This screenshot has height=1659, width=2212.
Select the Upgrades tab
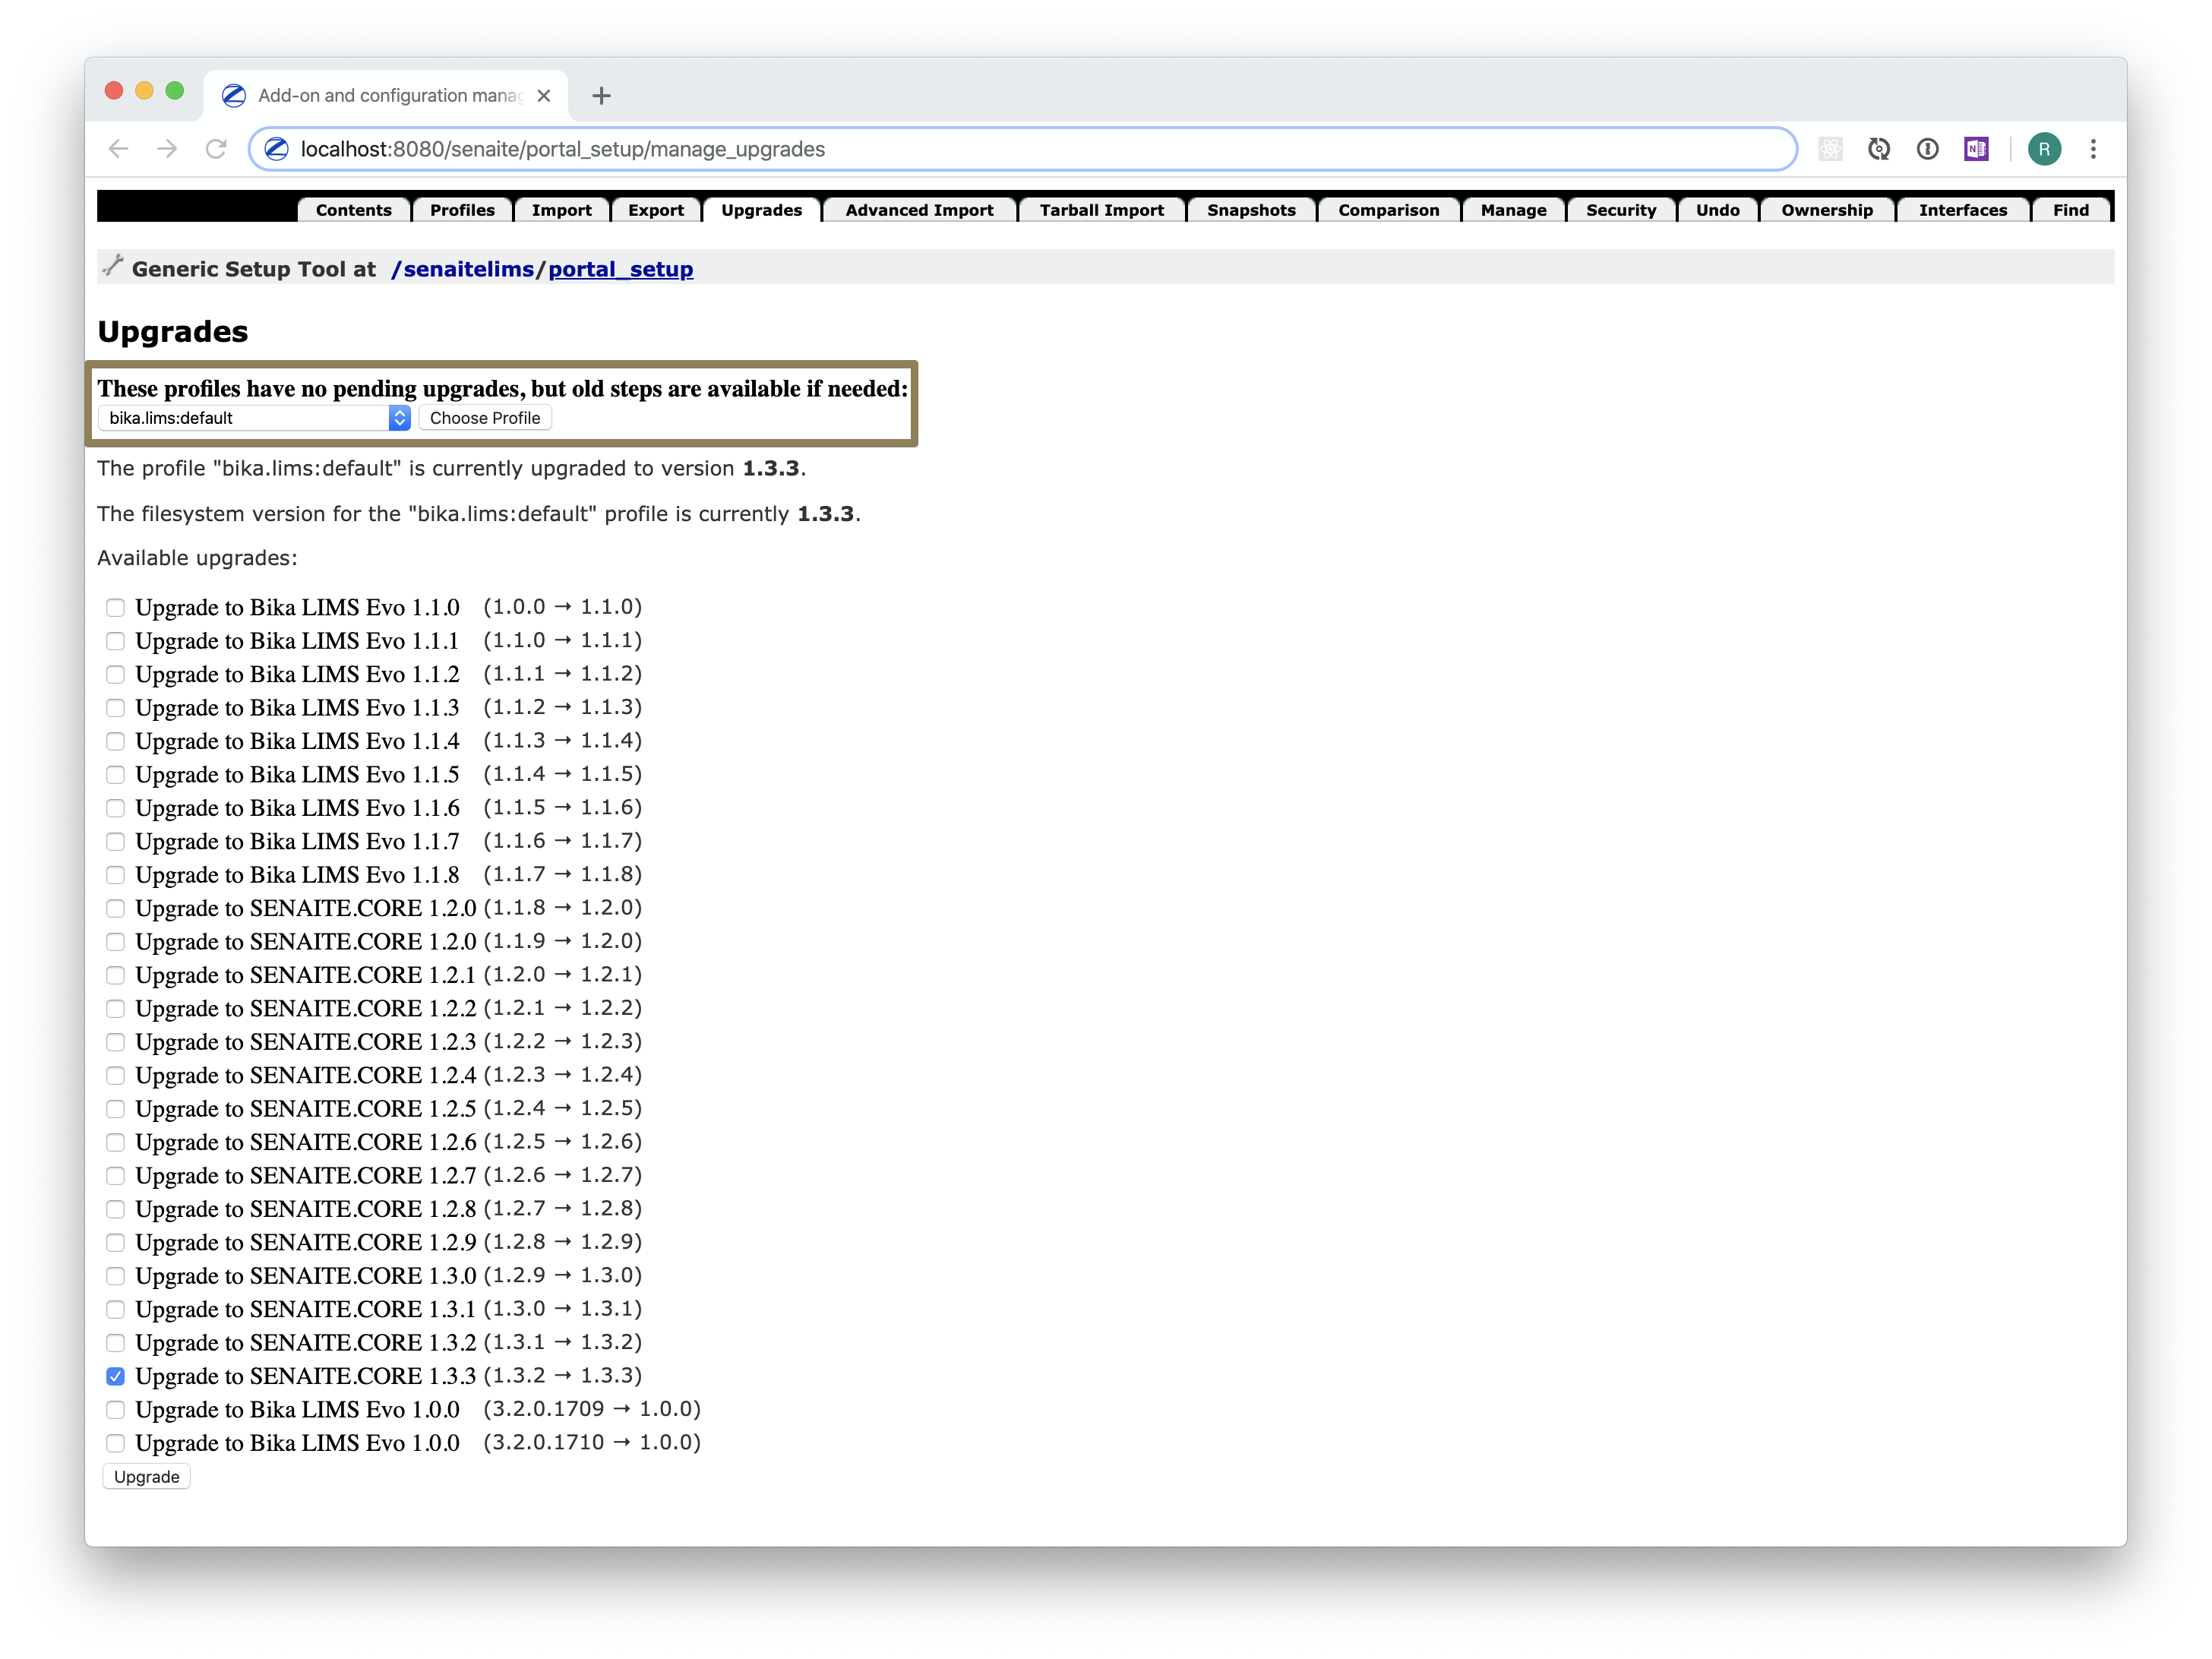coord(761,210)
